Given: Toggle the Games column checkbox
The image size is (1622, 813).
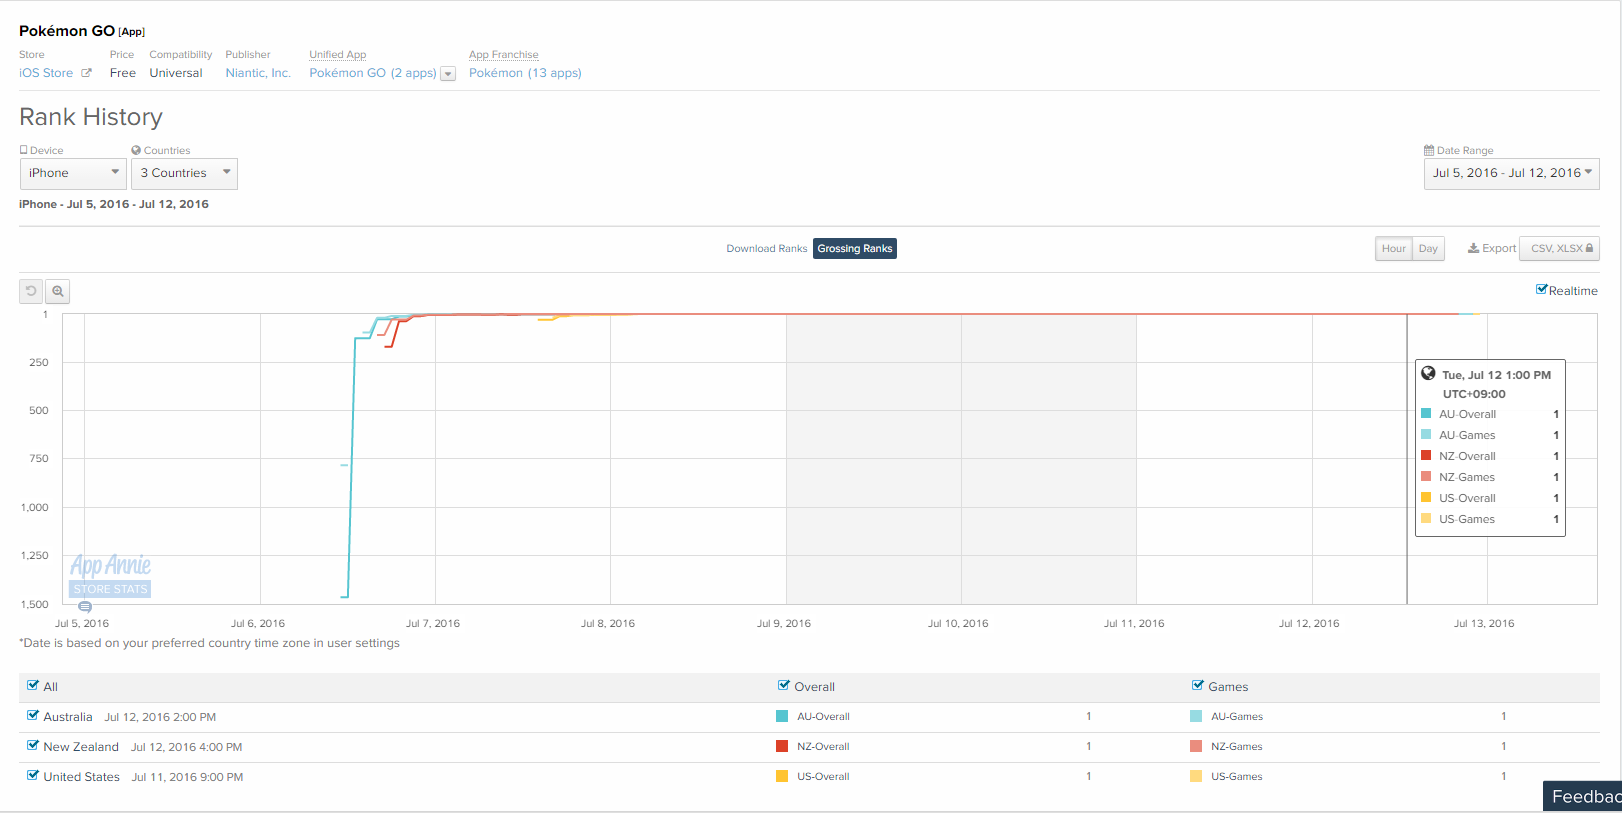Looking at the screenshot, I should [x=1198, y=686].
